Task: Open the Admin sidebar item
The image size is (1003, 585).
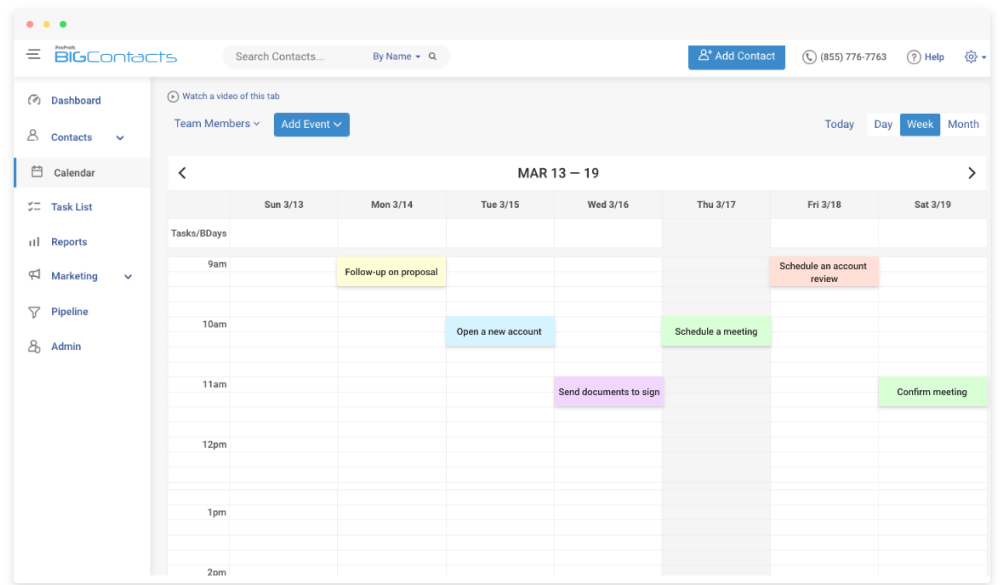Action: [66, 347]
